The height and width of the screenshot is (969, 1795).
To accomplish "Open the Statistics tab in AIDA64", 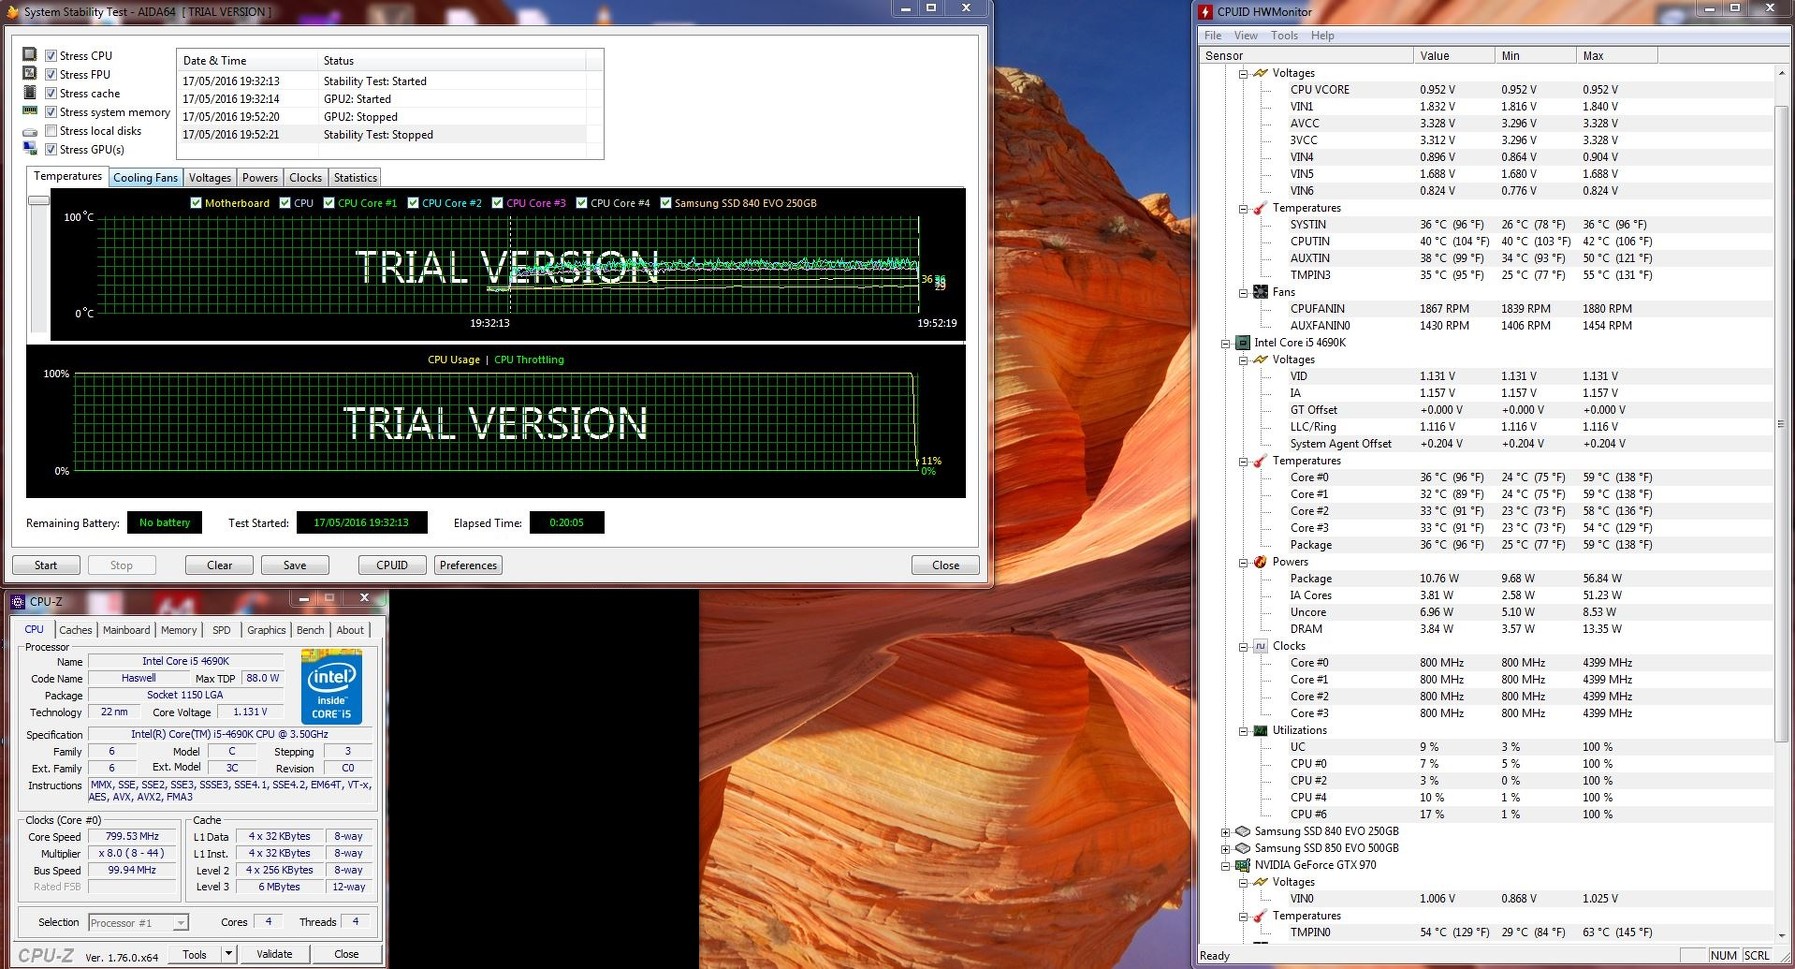I will click(x=355, y=178).
